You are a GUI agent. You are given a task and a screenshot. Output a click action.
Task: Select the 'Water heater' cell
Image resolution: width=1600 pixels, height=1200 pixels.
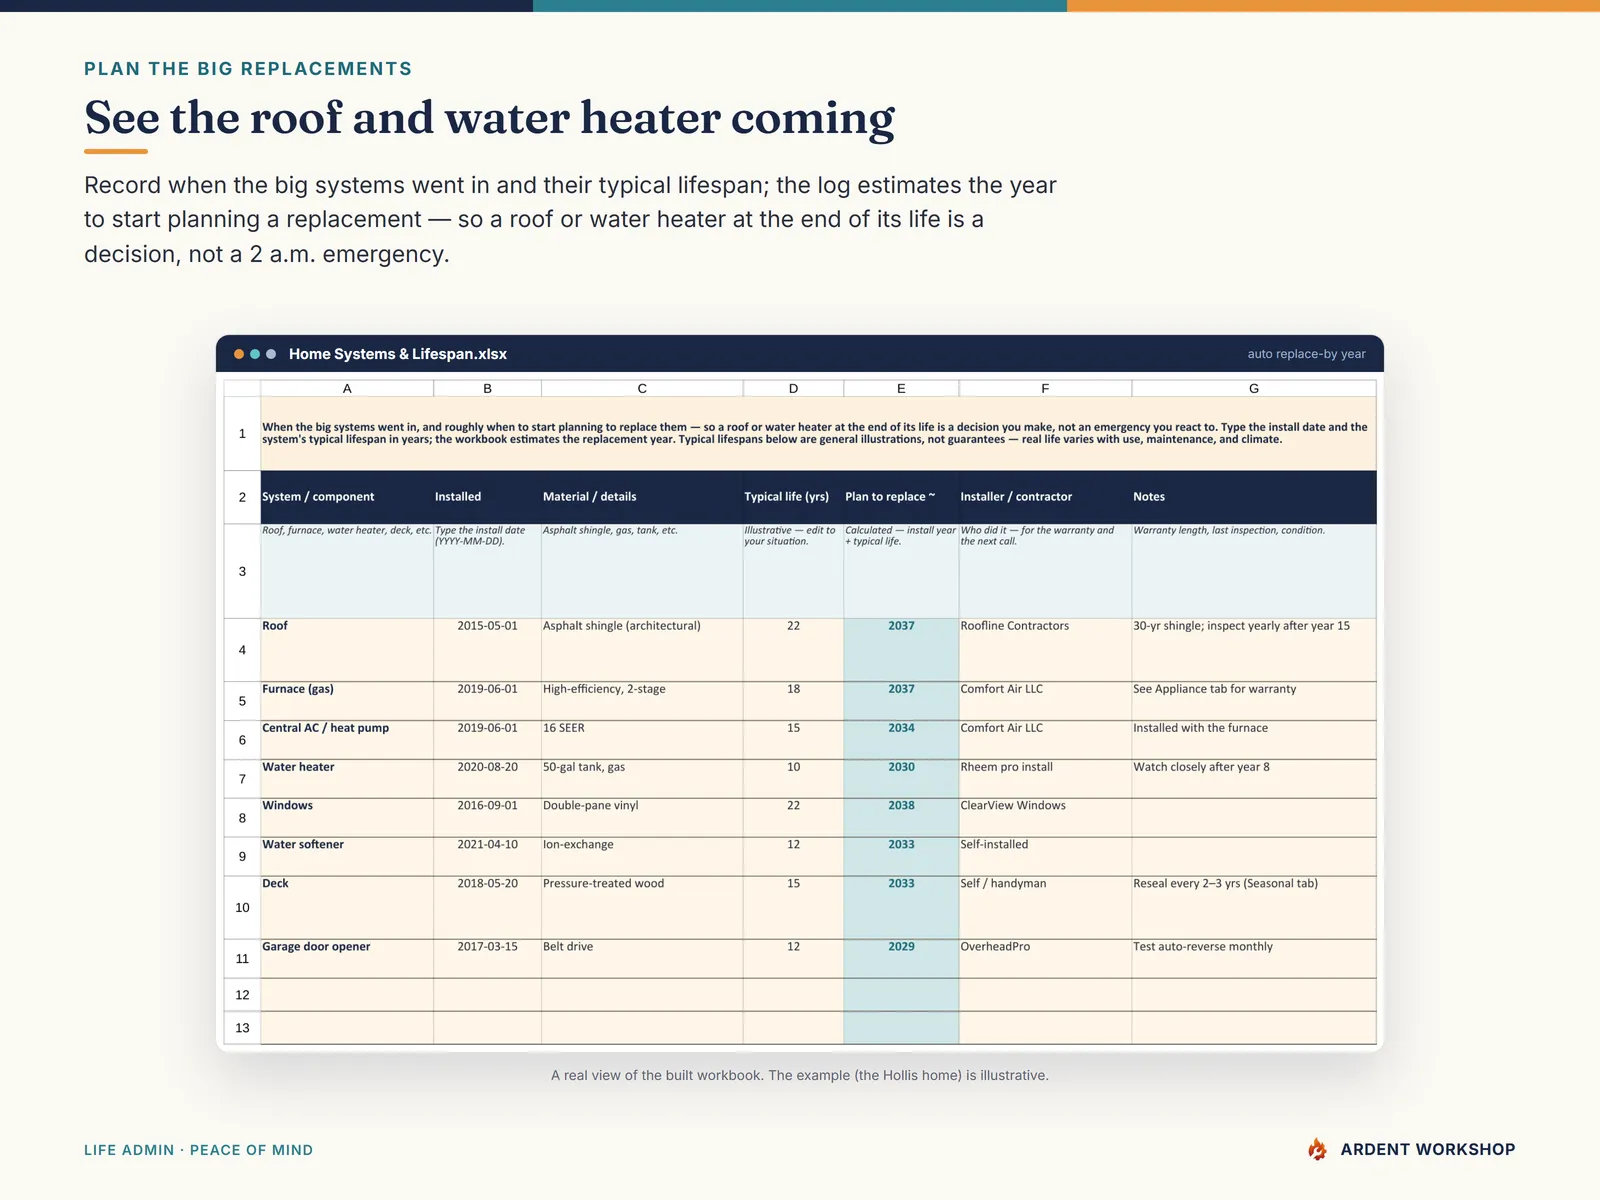click(347, 779)
